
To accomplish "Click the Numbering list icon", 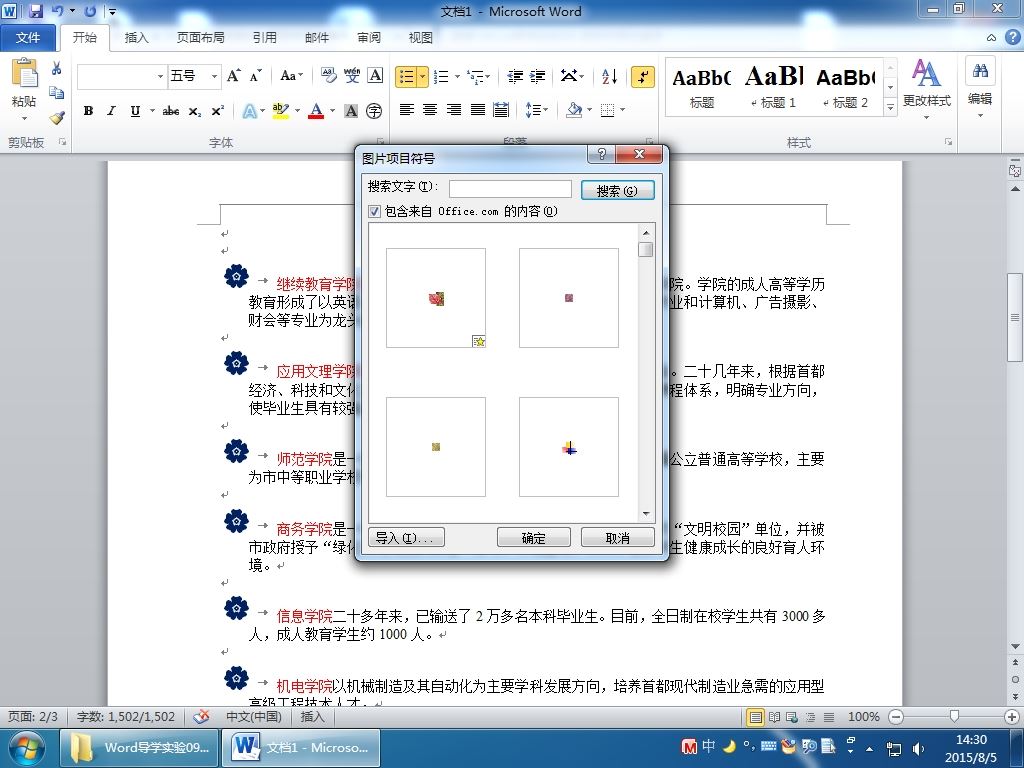I will click(x=441, y=76).
